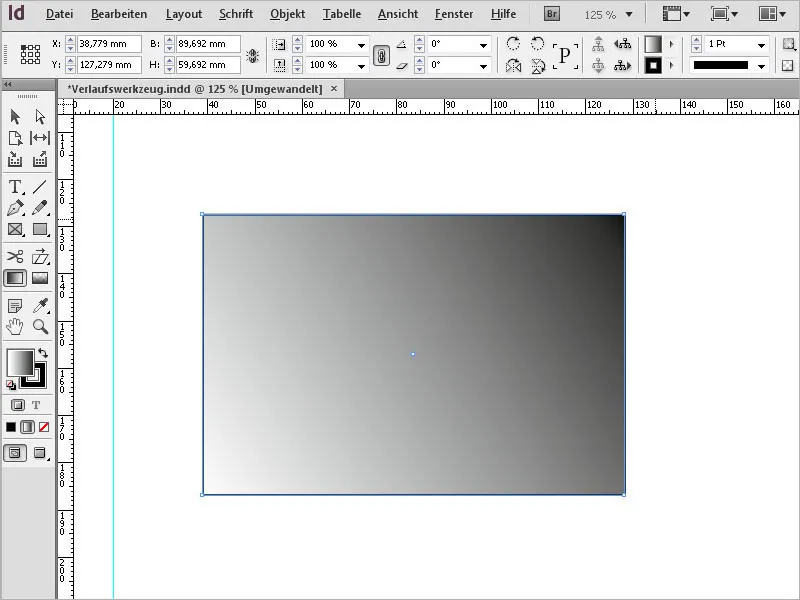Select the Content Collector tool

pos(15,160)
